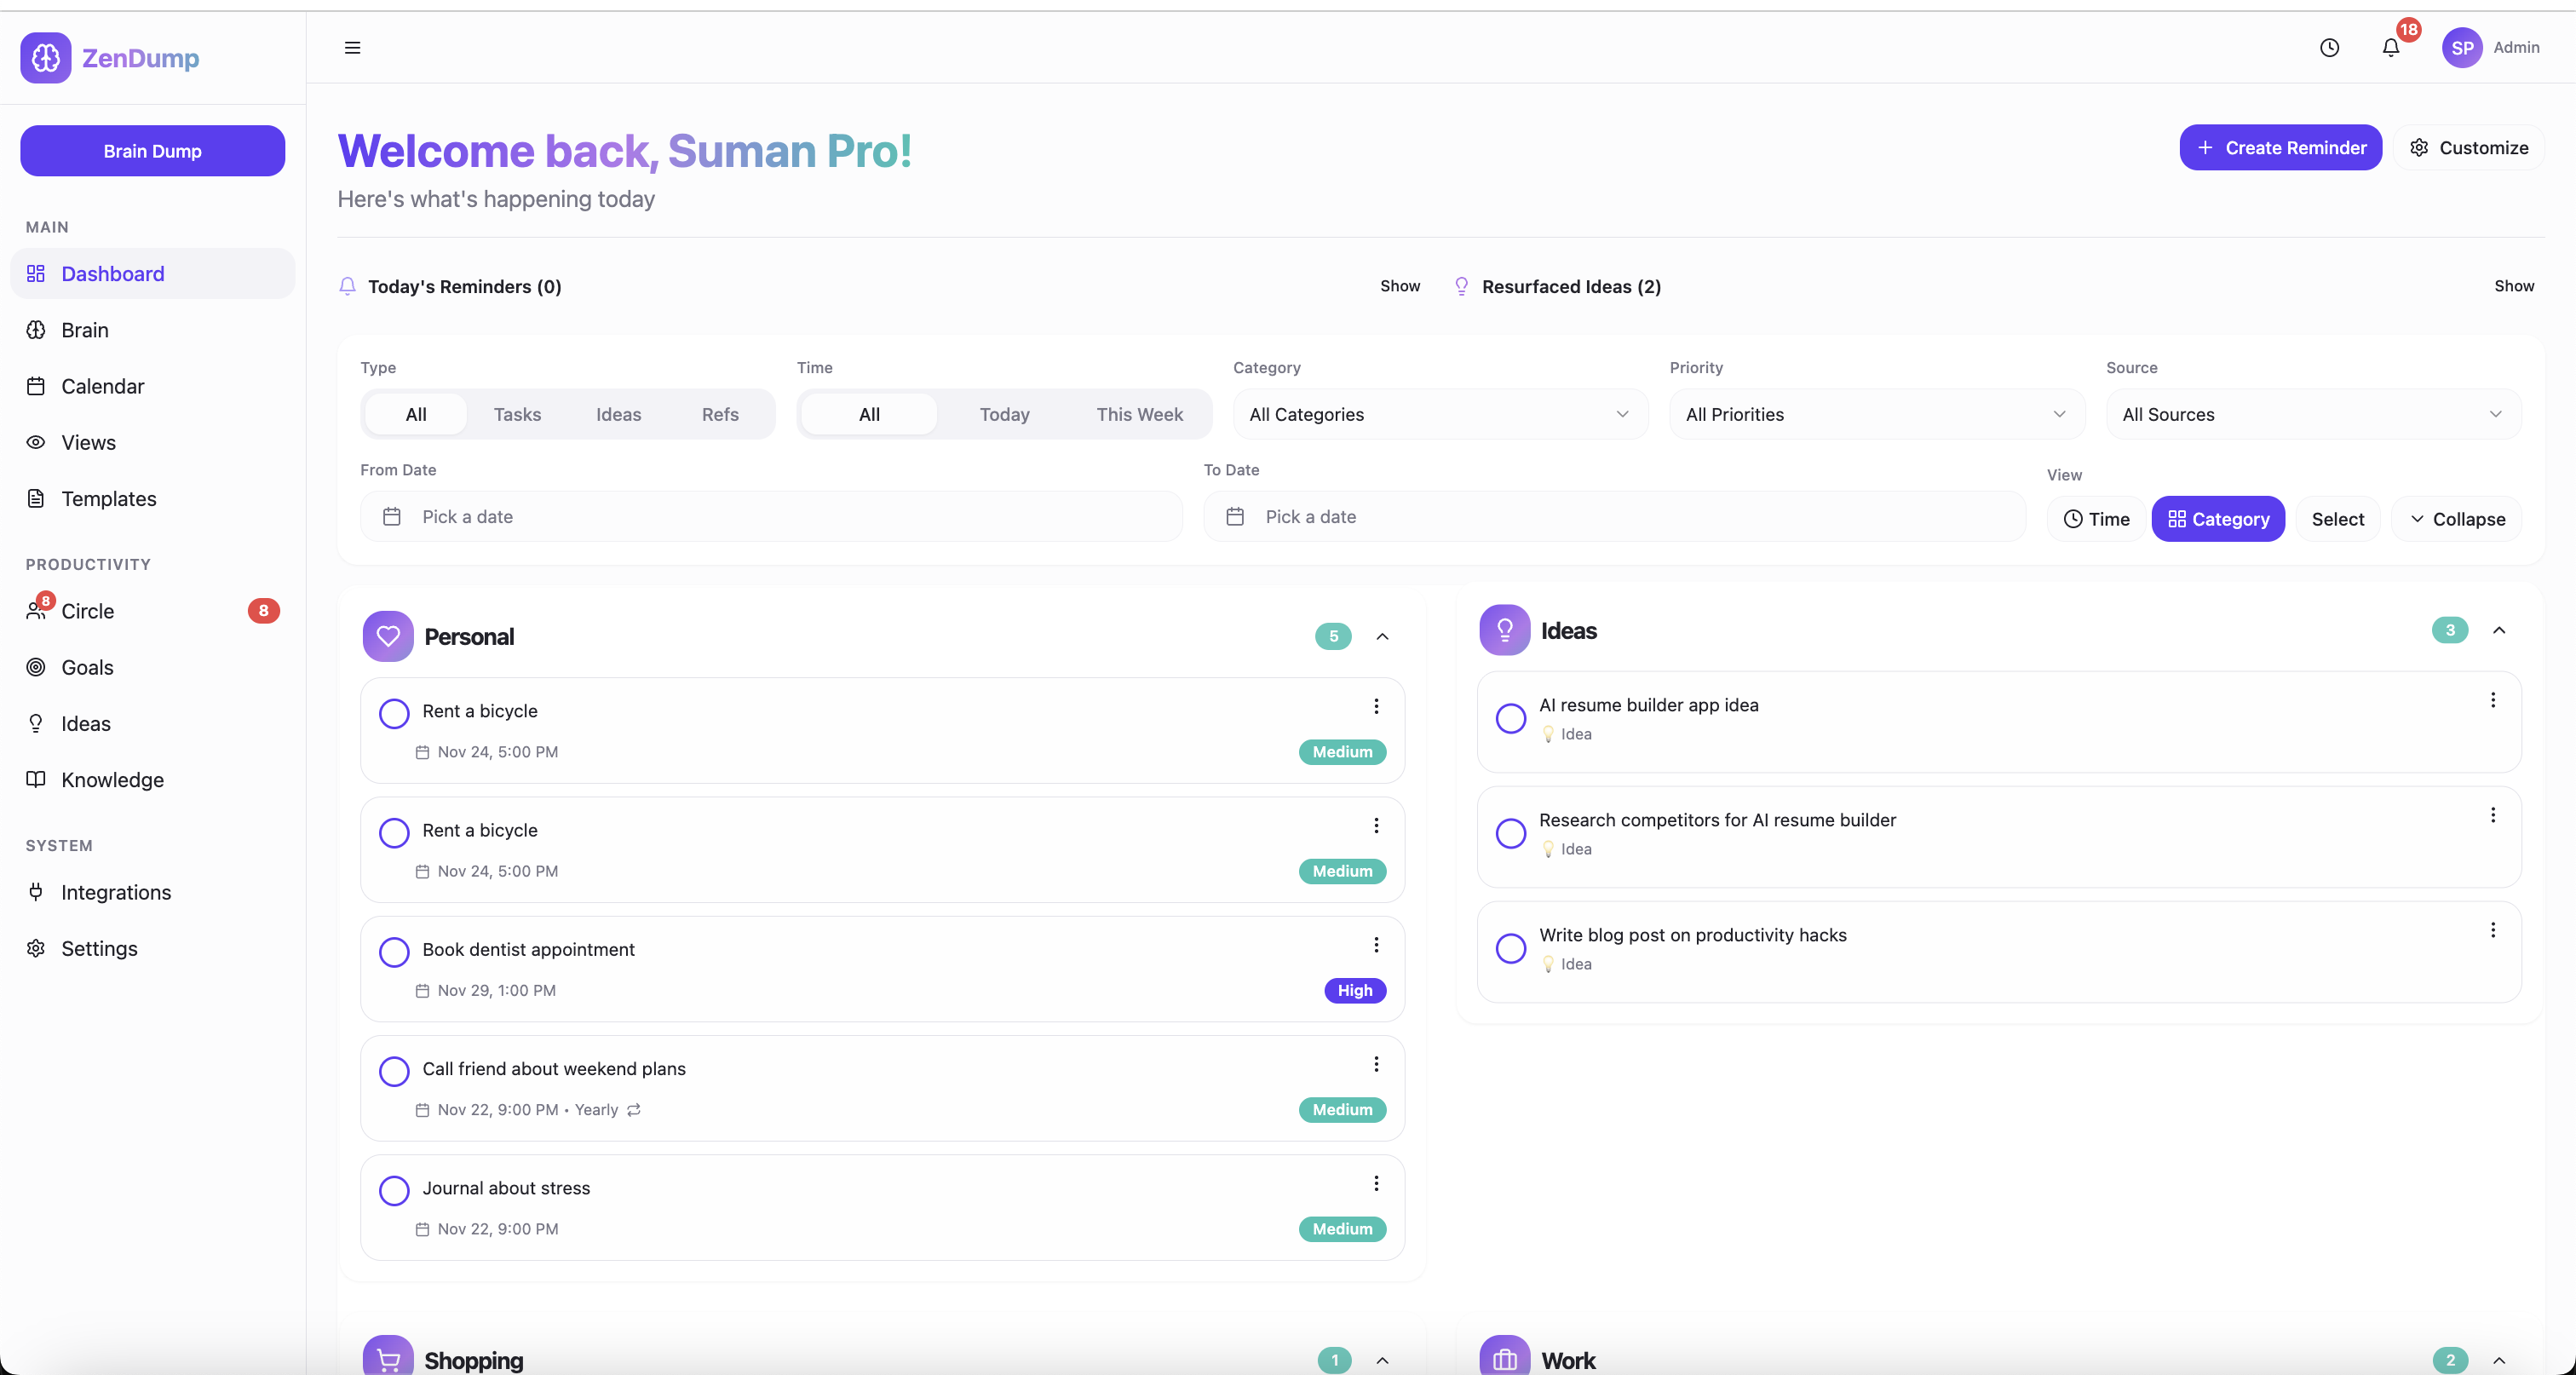Open Integrations under System
Image resolution: width=2576 pixels, height=1375 pixels.
click(x=116, y=892)
